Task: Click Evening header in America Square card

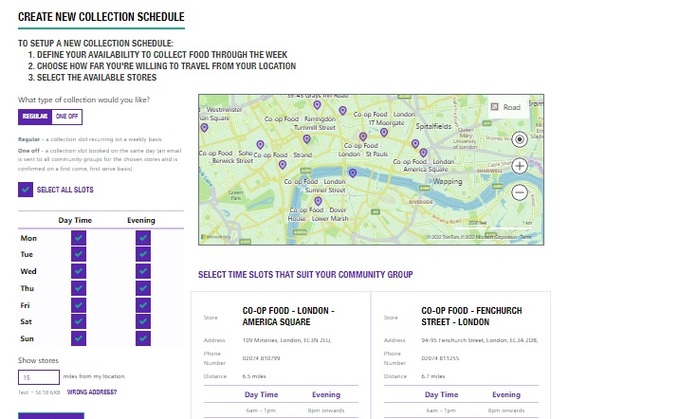Action: pyautogui.click(x=326, y=394)
